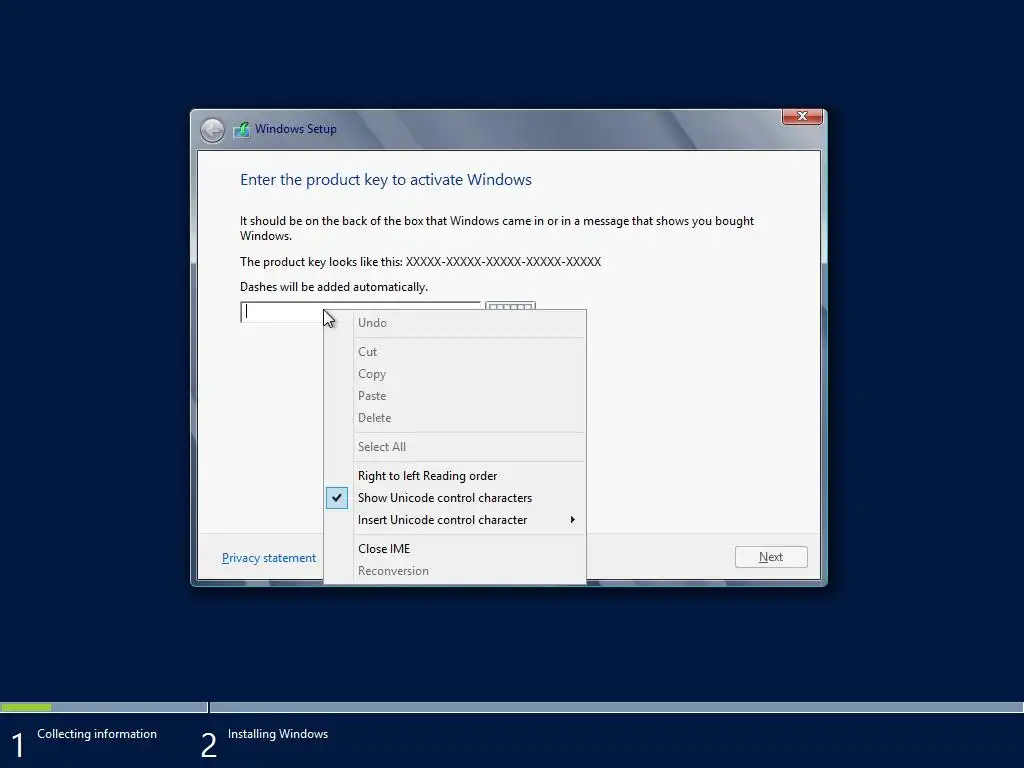Viewport: 1024px width, 768px height.
Task: Select Copy in the context menu
Action: click(x=455, y=374)
